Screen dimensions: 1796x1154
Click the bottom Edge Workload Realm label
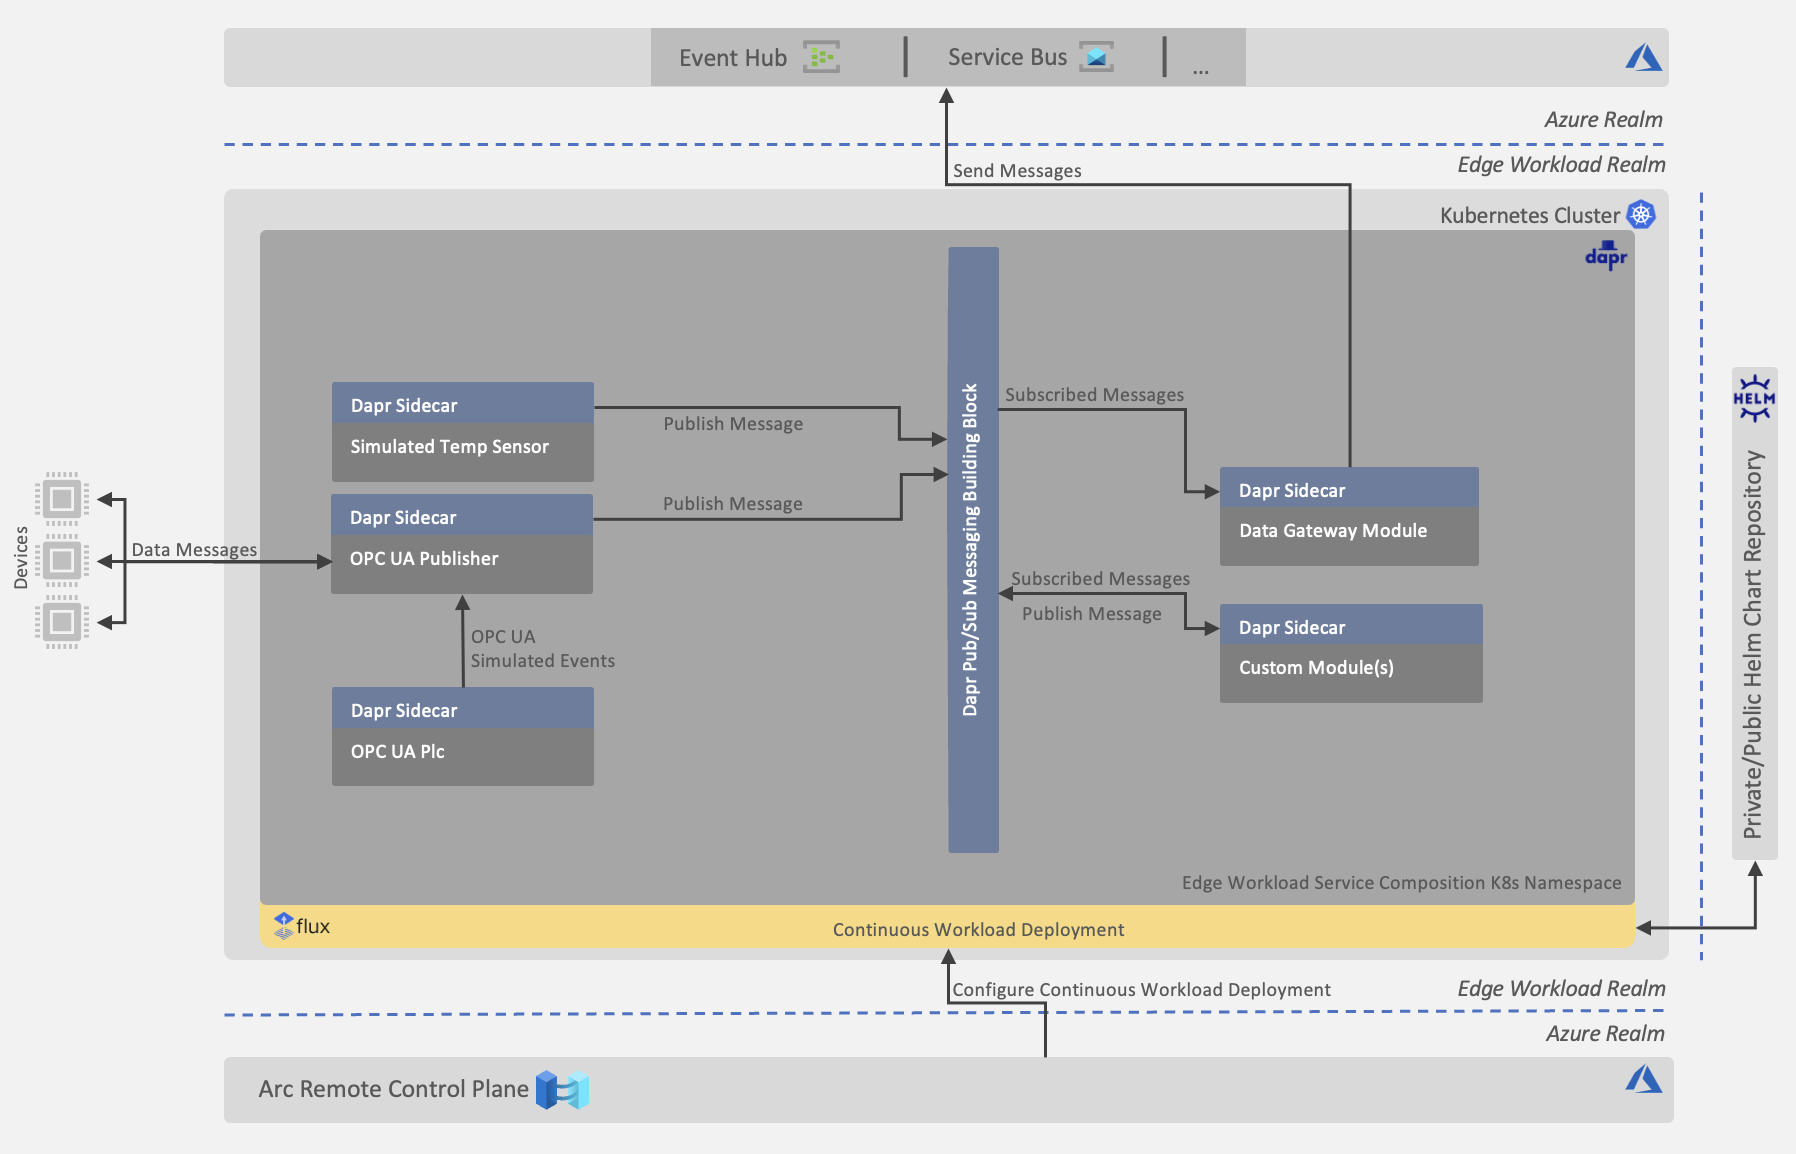pyautogui.click(x=1561, y=989)
